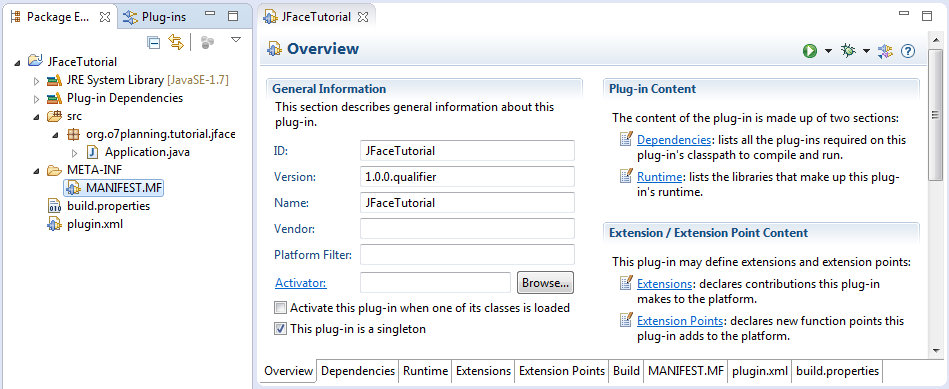This screenshot has height=389, width=949.
Task: Click the Browse... button for Activator
Action: tap(545, 283)
